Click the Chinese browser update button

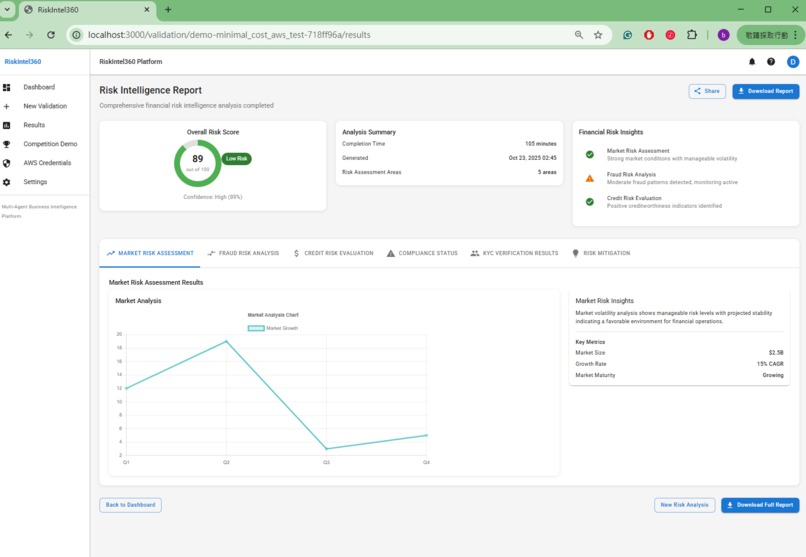click(770, 35)
